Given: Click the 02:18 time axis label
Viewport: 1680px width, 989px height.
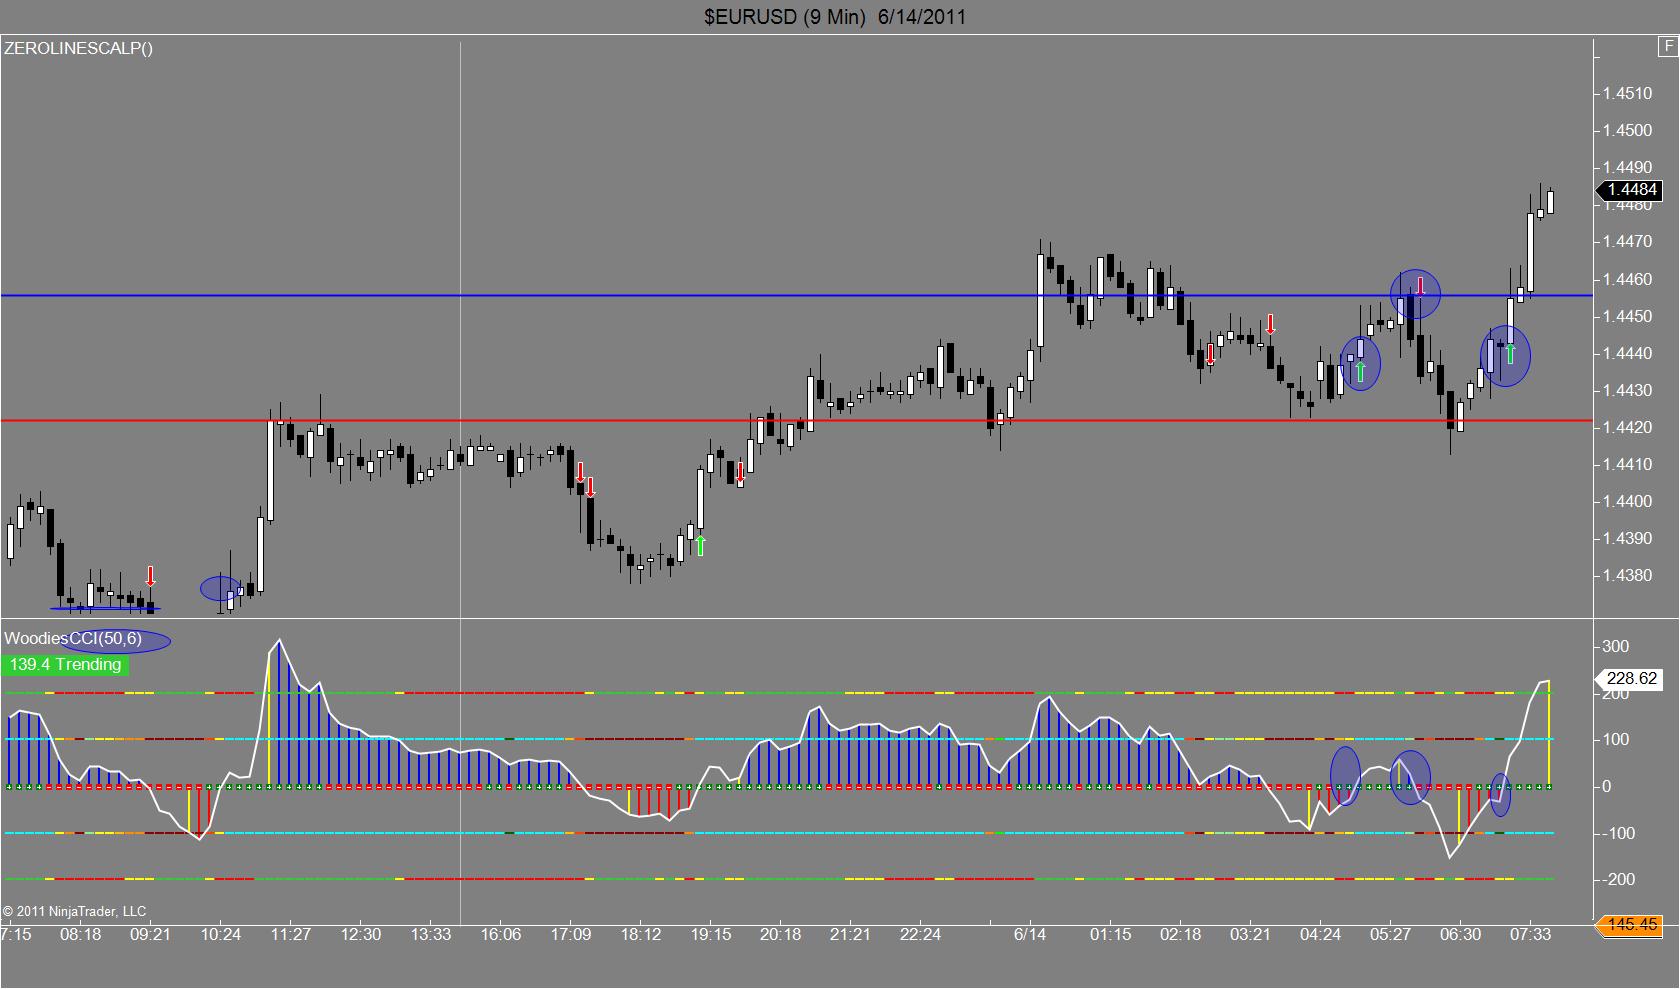Looking at the screenshot, I should 1181,934.
